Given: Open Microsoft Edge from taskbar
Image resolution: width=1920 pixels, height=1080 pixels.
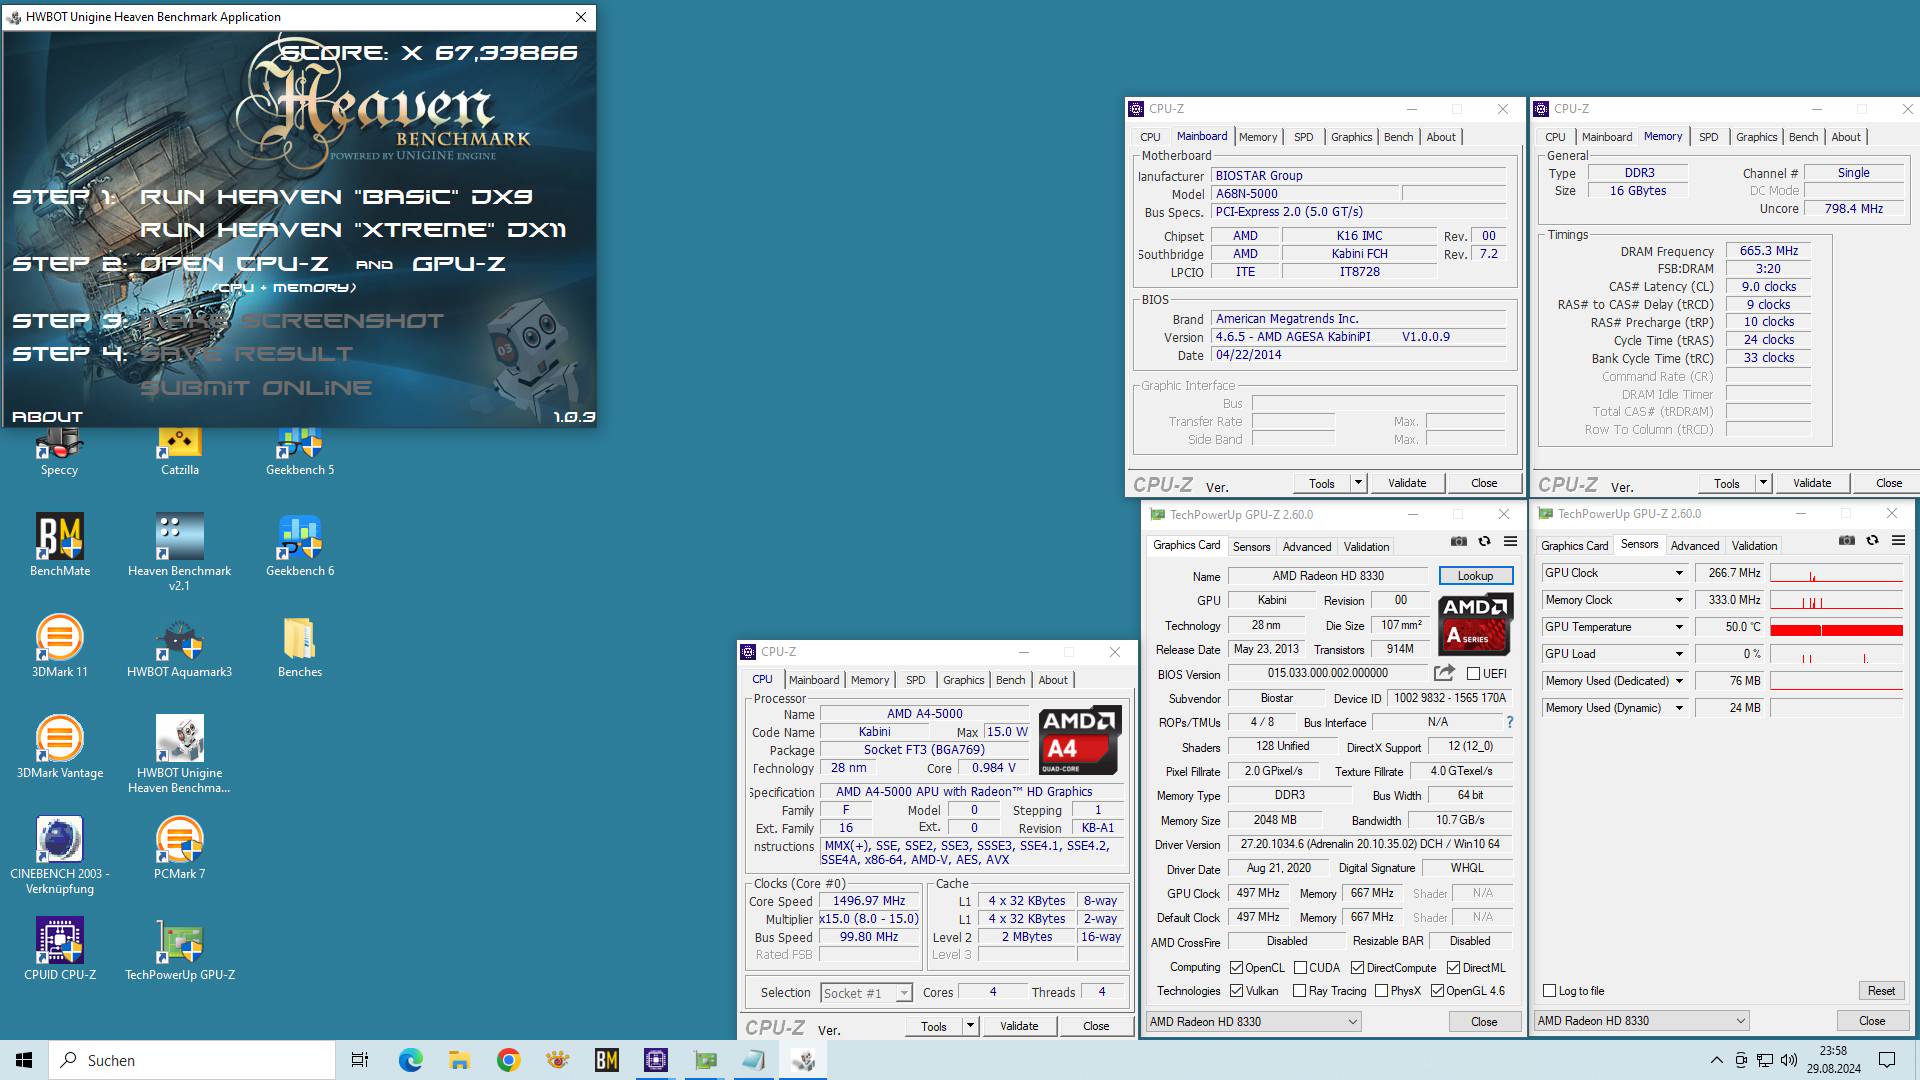Looking at the screenshot, I should 410,1060.
